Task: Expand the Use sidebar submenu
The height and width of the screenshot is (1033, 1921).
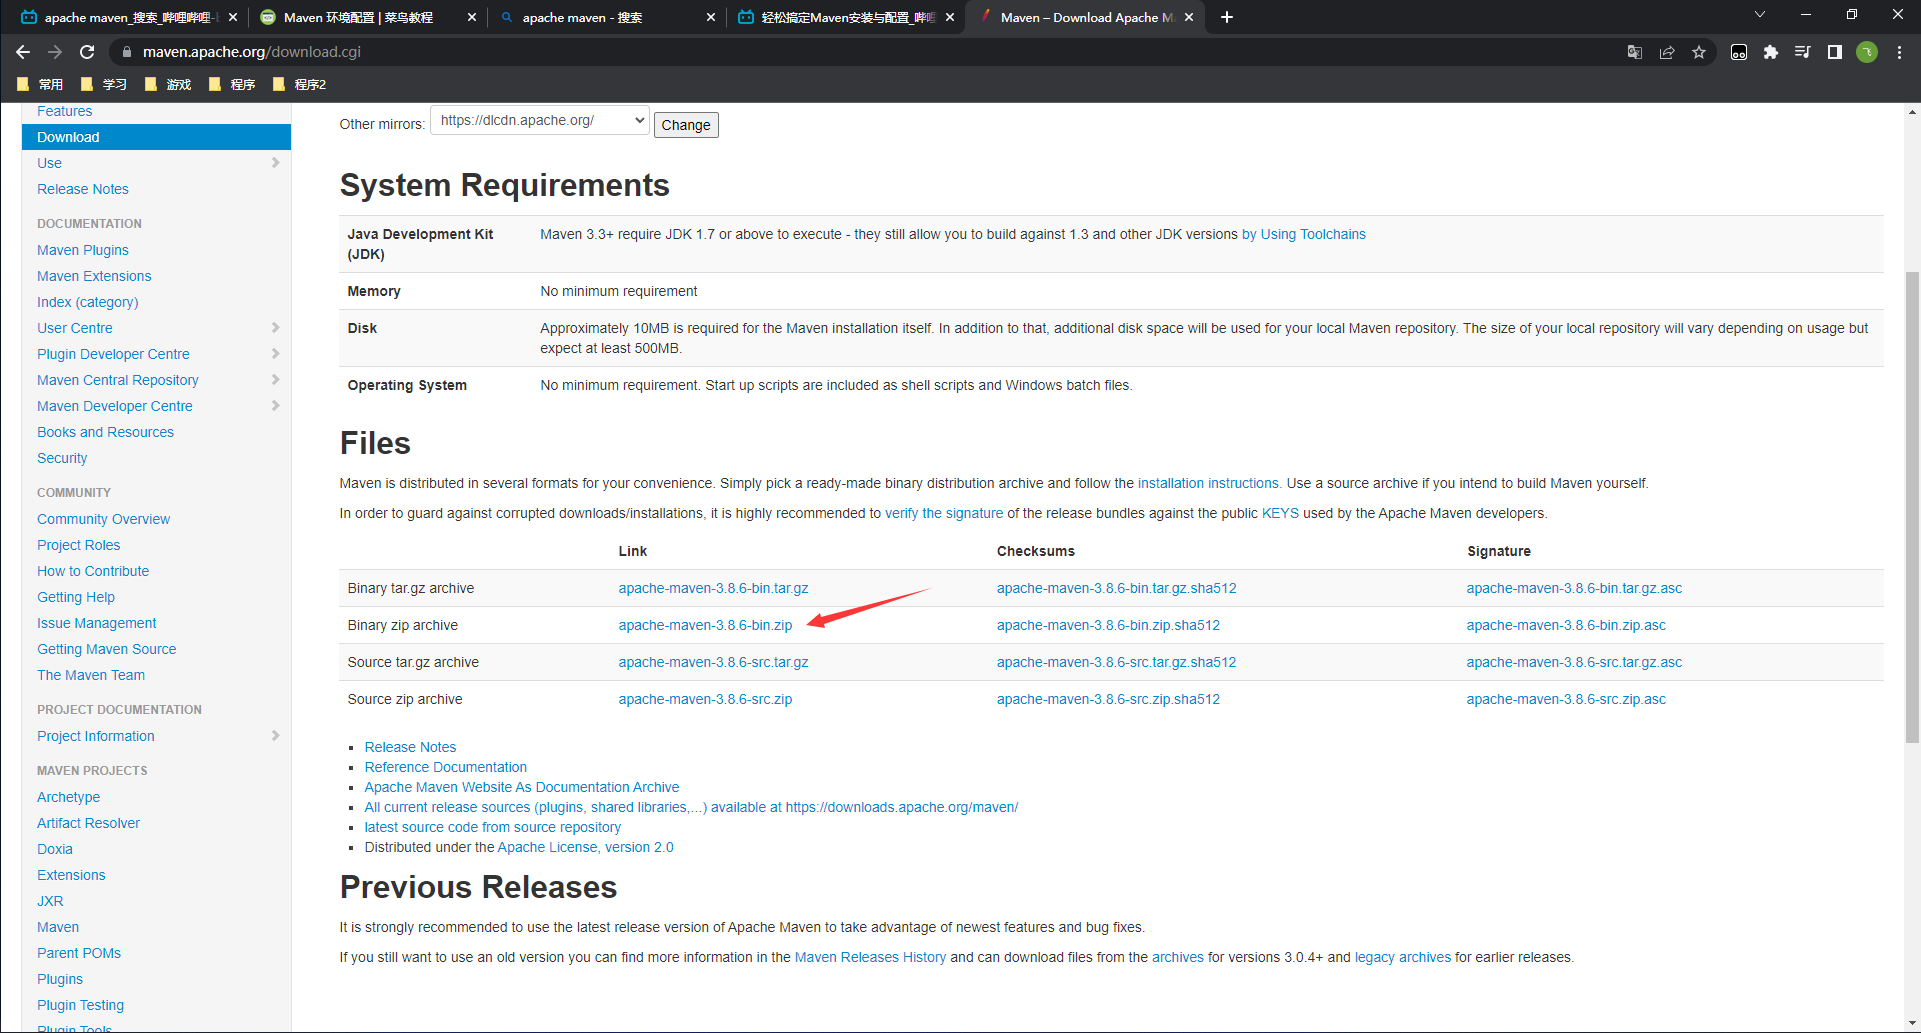Action: (x=275, y=163)
